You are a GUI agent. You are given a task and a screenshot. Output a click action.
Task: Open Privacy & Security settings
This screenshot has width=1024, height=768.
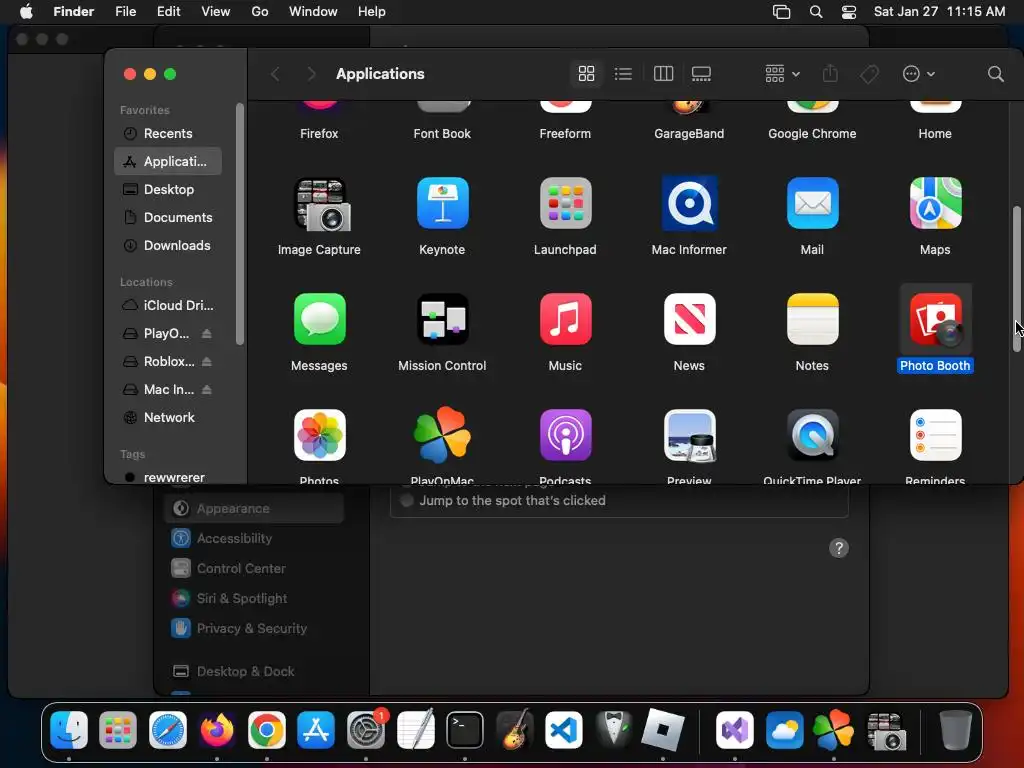click(x=255, y=628)
